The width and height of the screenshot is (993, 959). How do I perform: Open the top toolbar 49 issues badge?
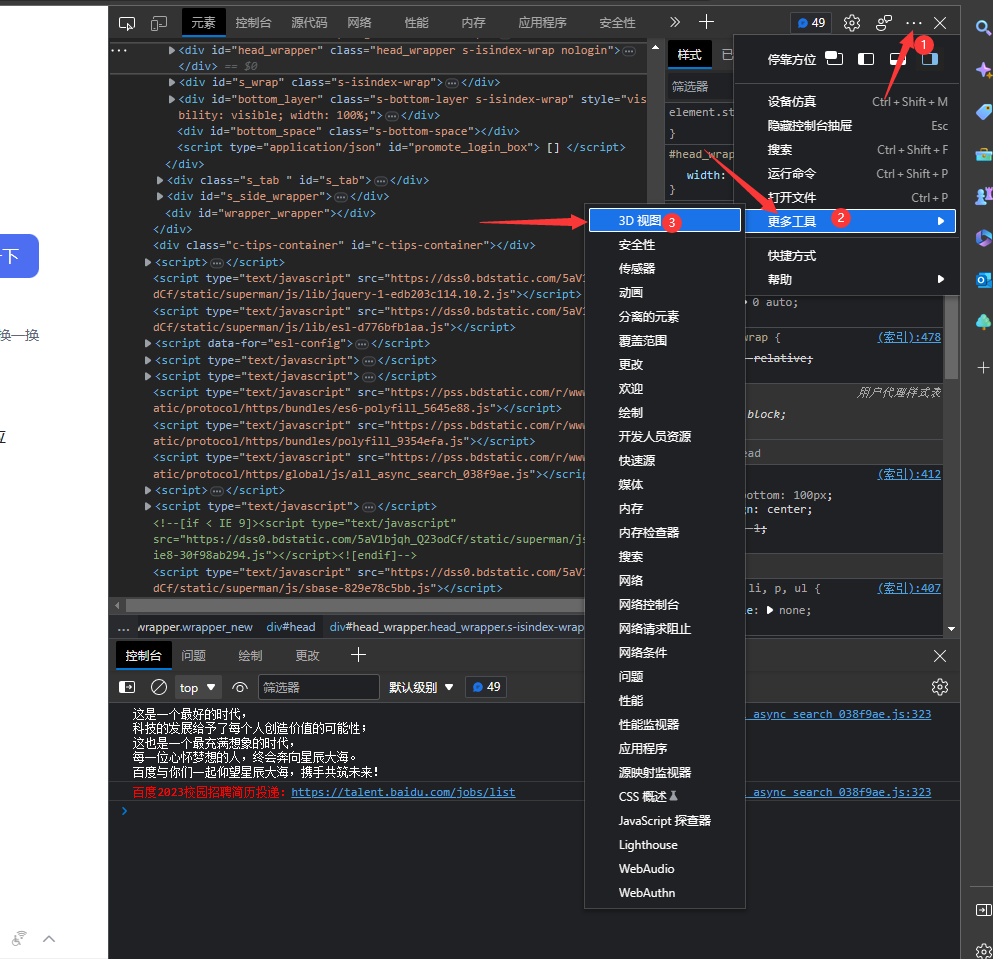811,23
